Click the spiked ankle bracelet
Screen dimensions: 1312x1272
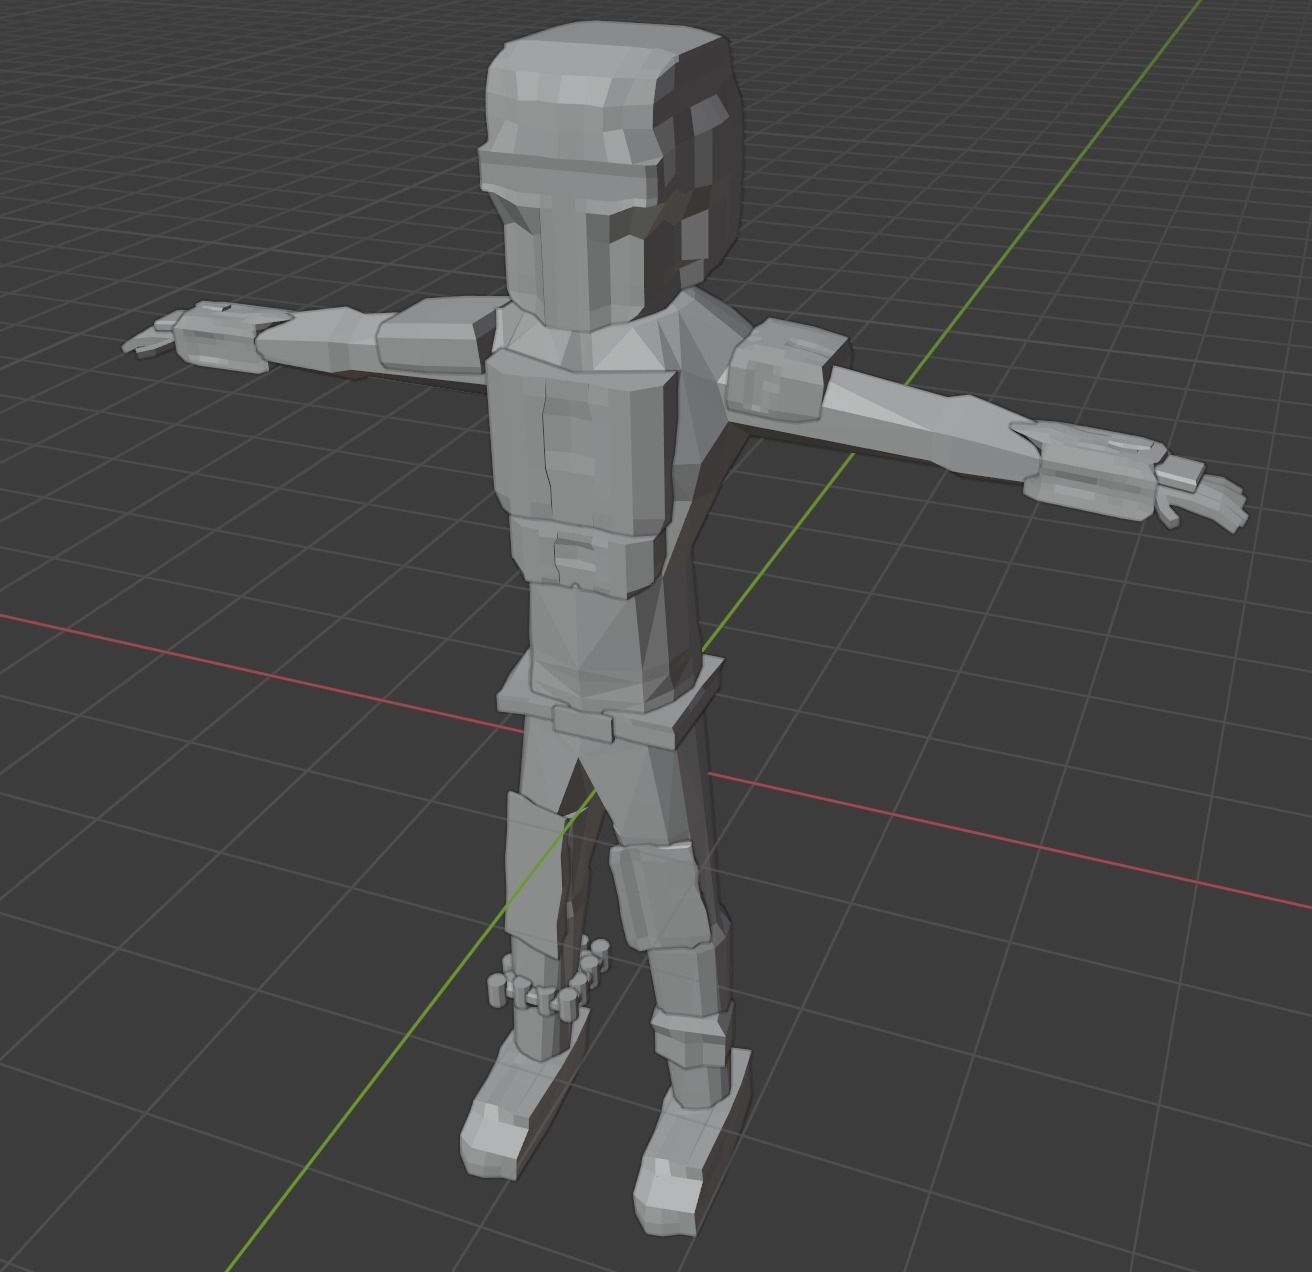pos(547,982)
